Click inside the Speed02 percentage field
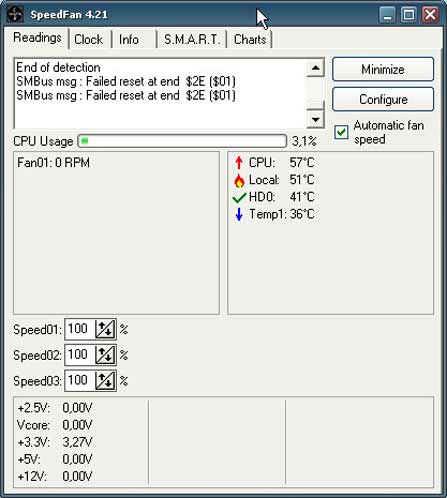Viewport: 447px width, 498px height. tap(80, 355)
